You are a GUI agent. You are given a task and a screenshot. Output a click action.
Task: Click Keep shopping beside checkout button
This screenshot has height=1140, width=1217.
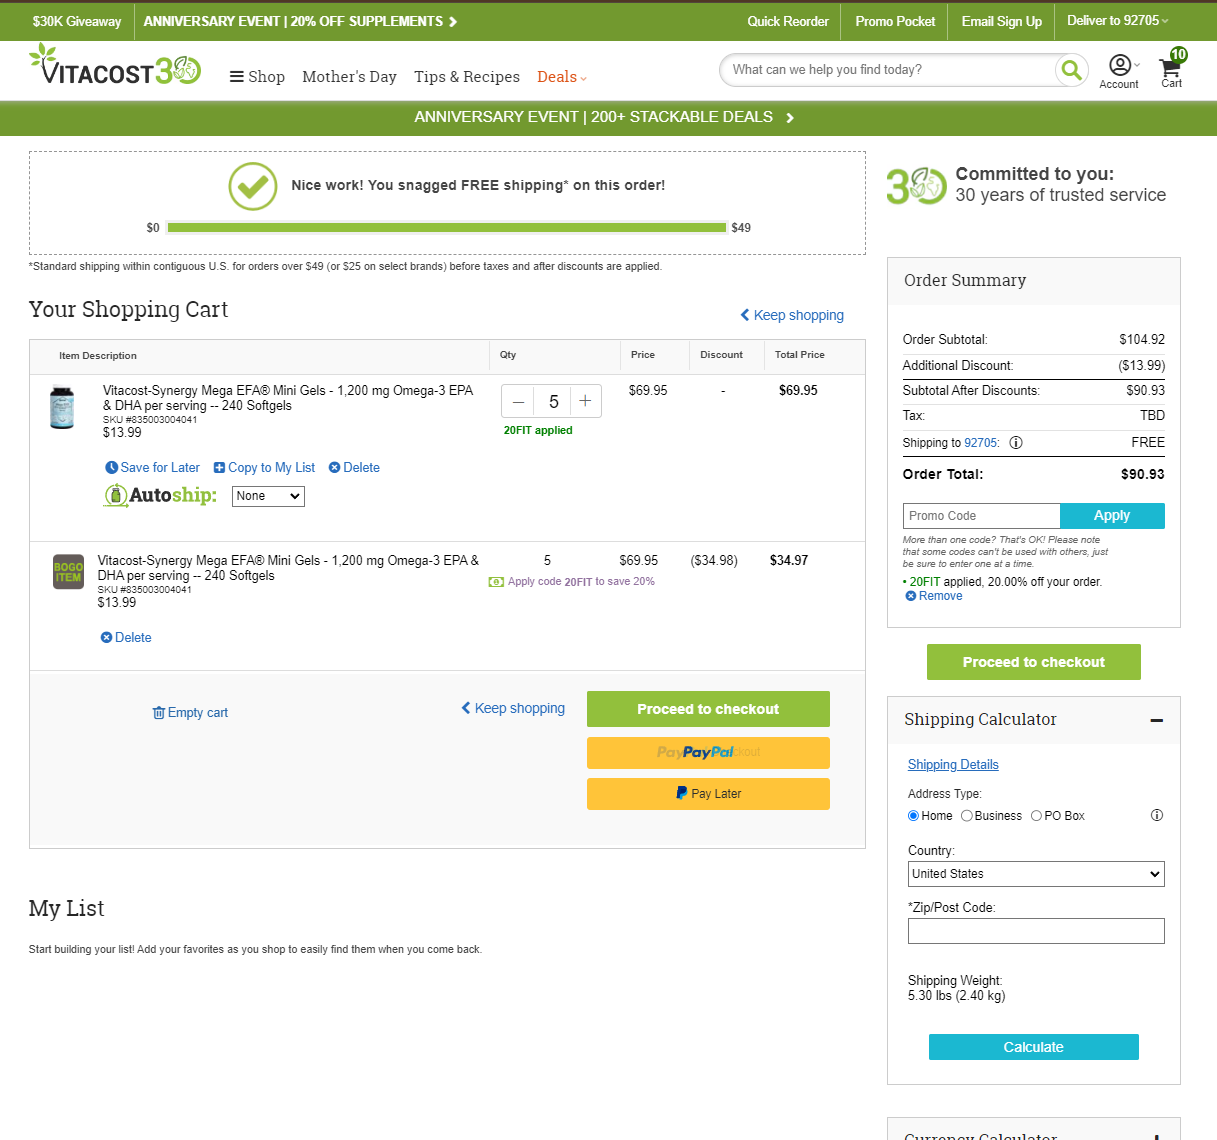(x=513, y=708)
